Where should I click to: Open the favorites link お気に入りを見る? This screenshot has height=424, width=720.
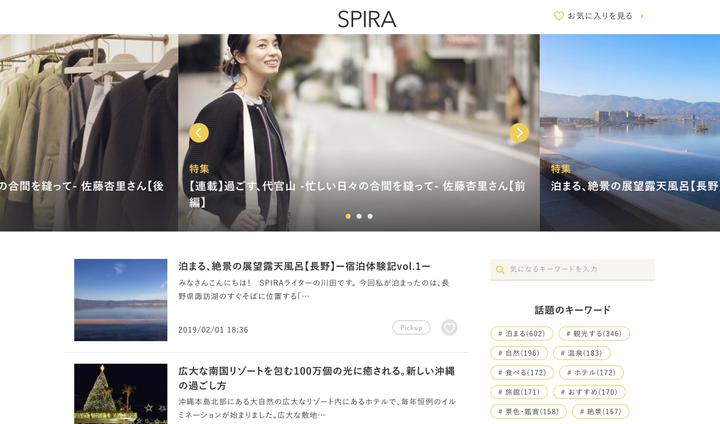coord(599,16)
